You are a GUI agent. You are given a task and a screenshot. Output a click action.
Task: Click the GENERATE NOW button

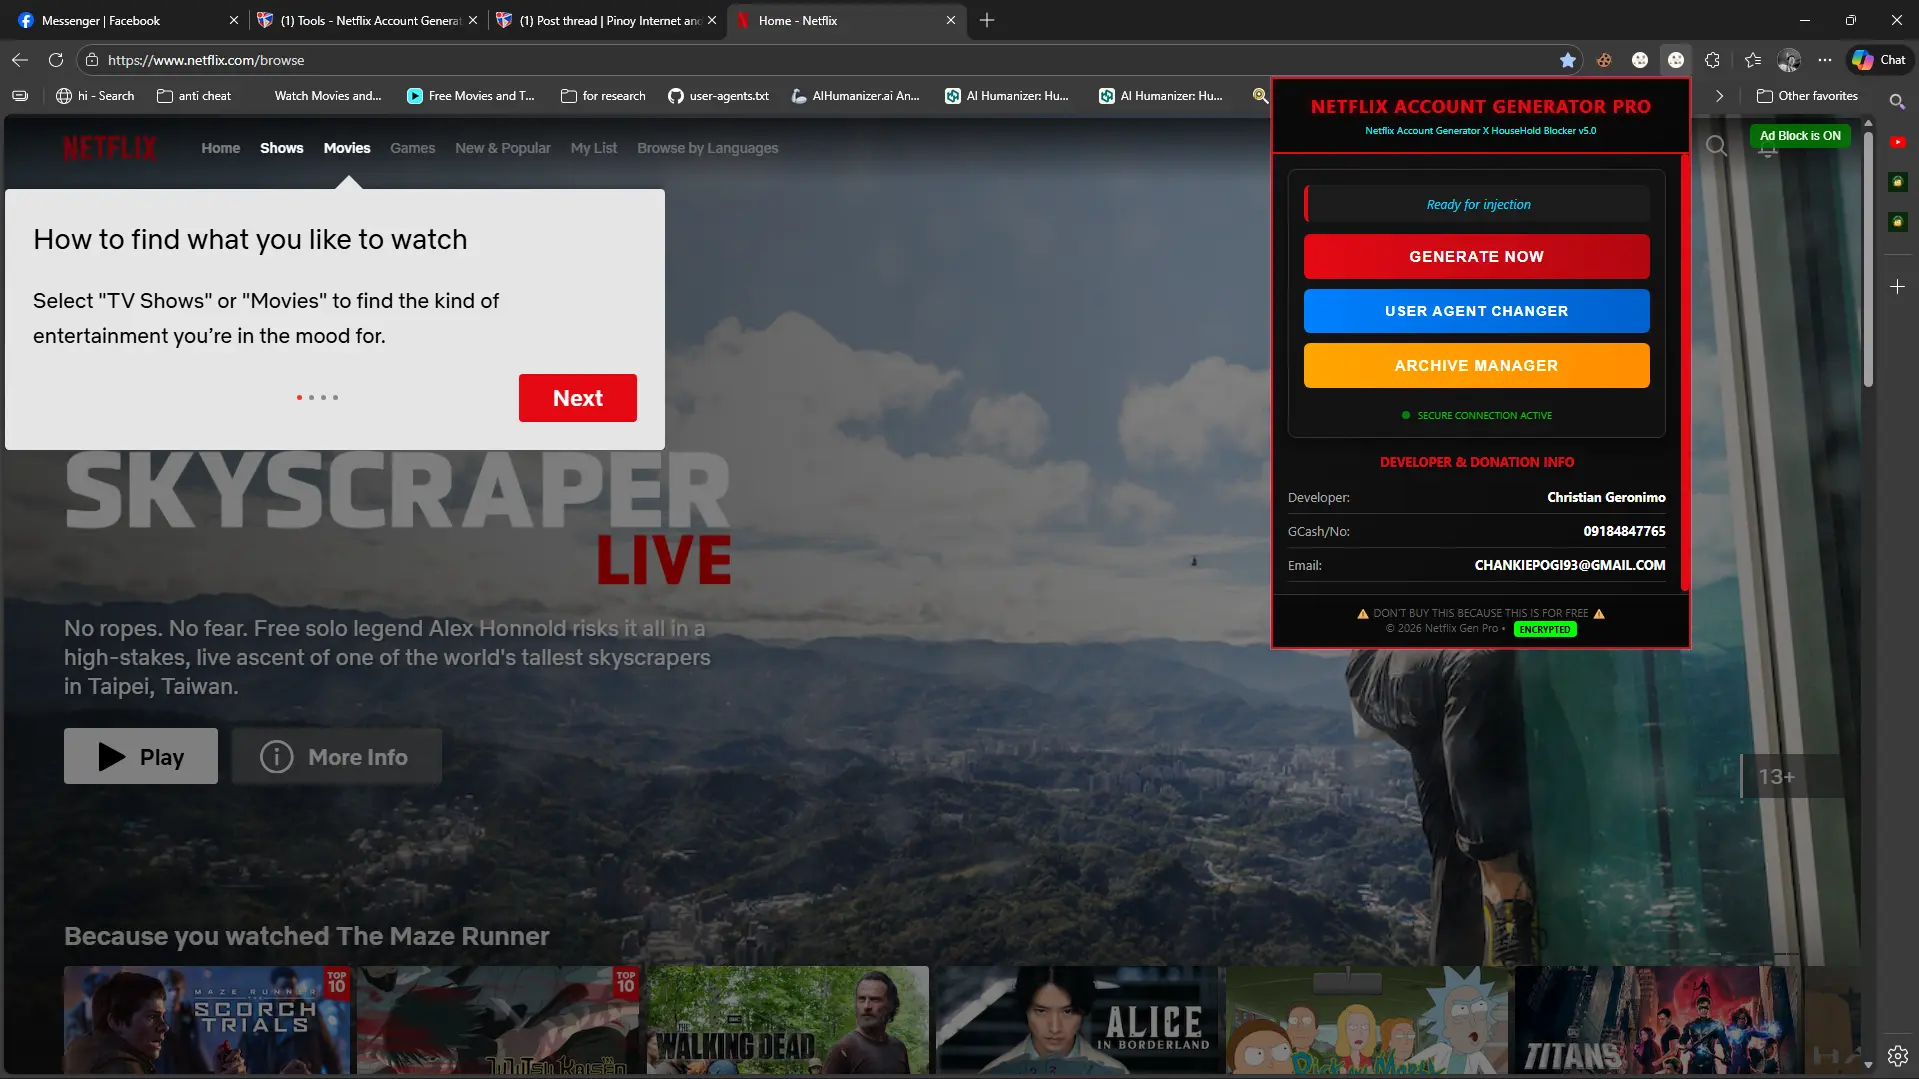pyautogui.click(x=1476, y=257)
